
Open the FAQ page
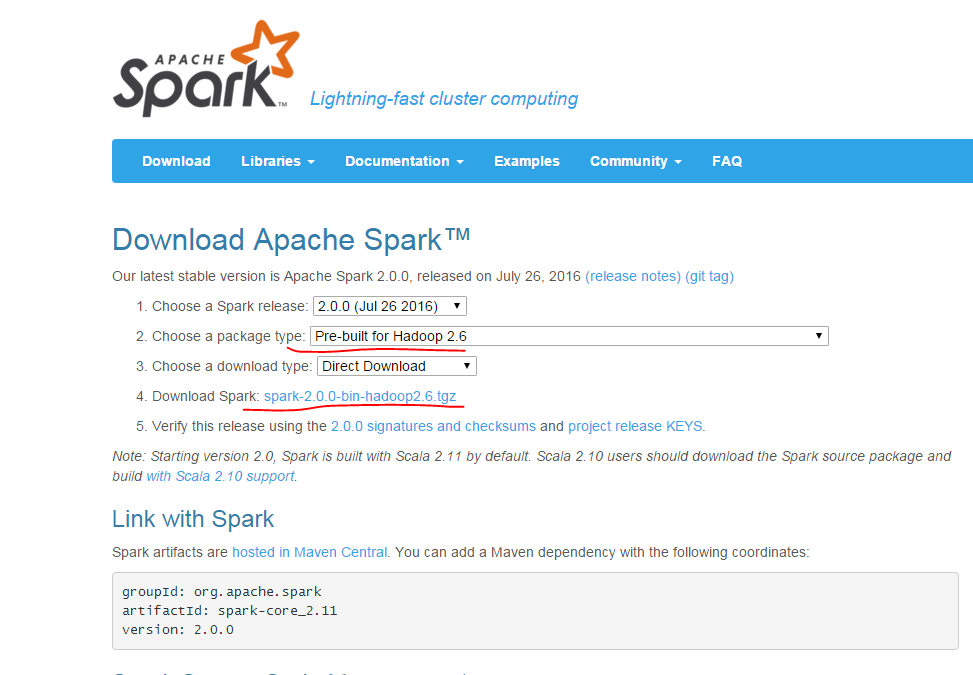coord(727,161)
